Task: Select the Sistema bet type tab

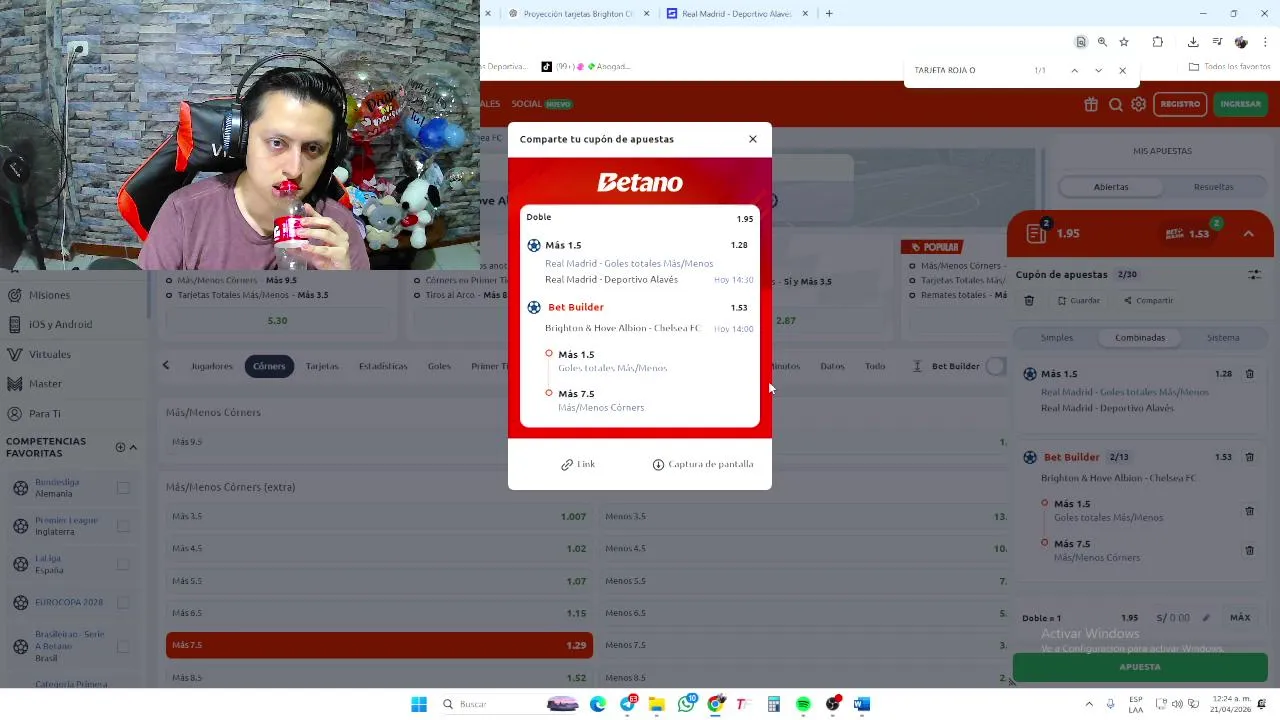Action: click(x=1222, y=338)
